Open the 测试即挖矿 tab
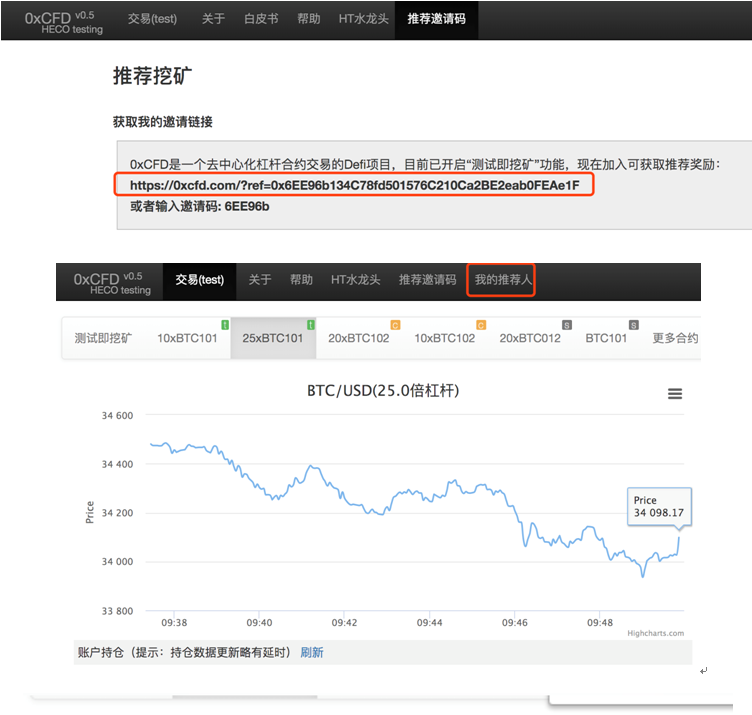Image resolution: width=752 pixels, height=715 pixels. point(102,338)
